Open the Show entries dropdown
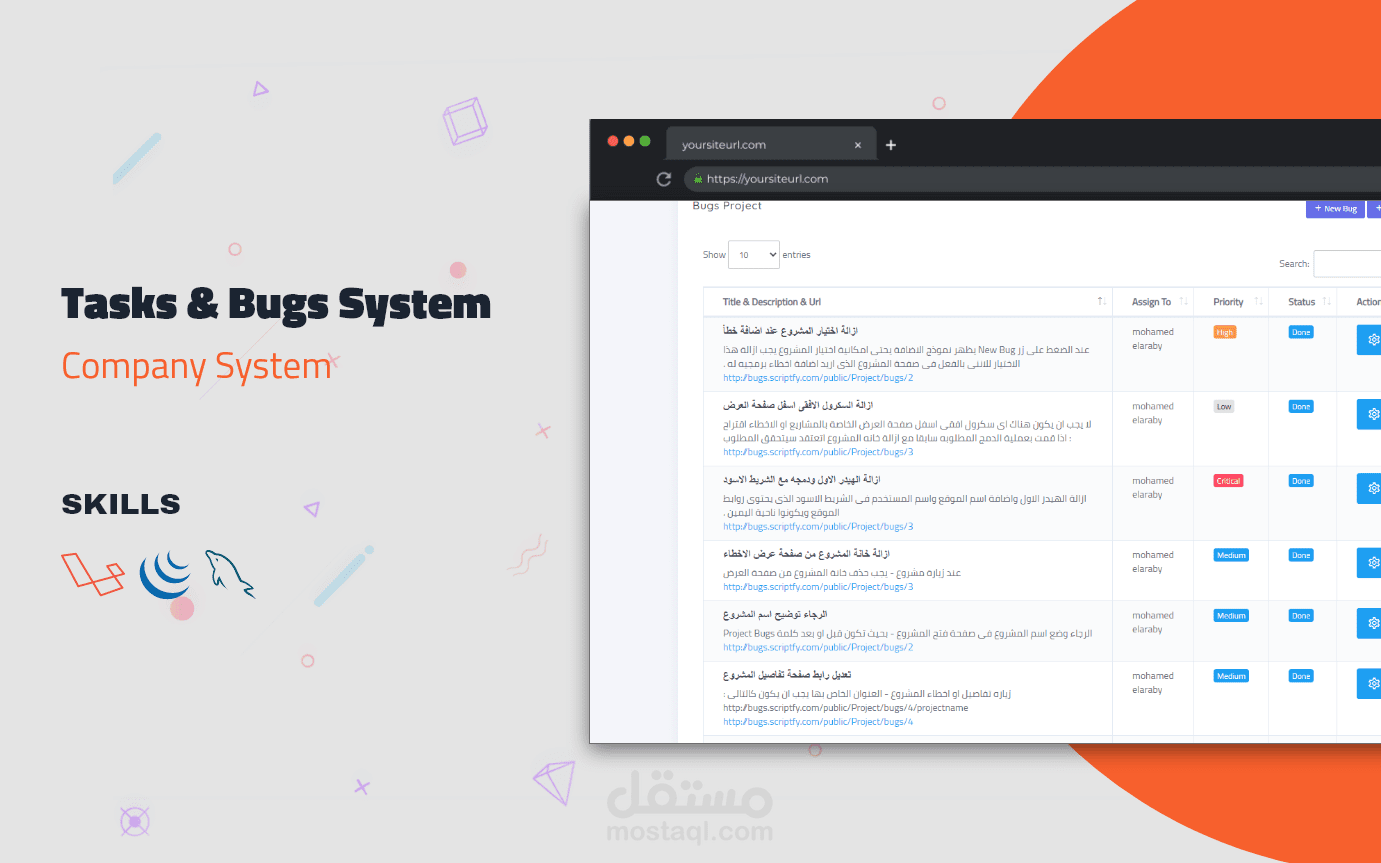 tap(754, 254)
